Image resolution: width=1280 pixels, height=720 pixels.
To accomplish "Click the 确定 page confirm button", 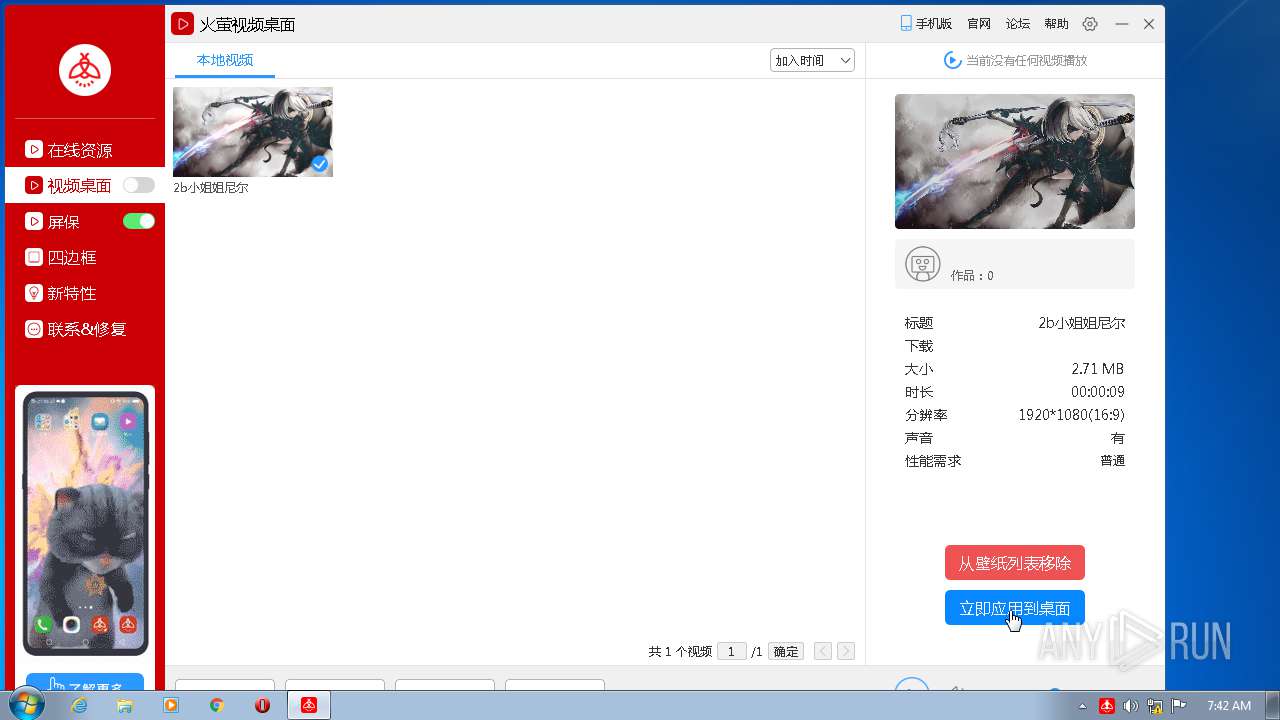I will 786,651.
